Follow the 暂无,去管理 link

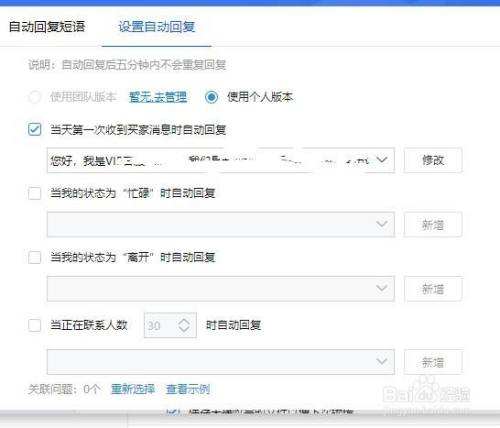pos(158,97)
